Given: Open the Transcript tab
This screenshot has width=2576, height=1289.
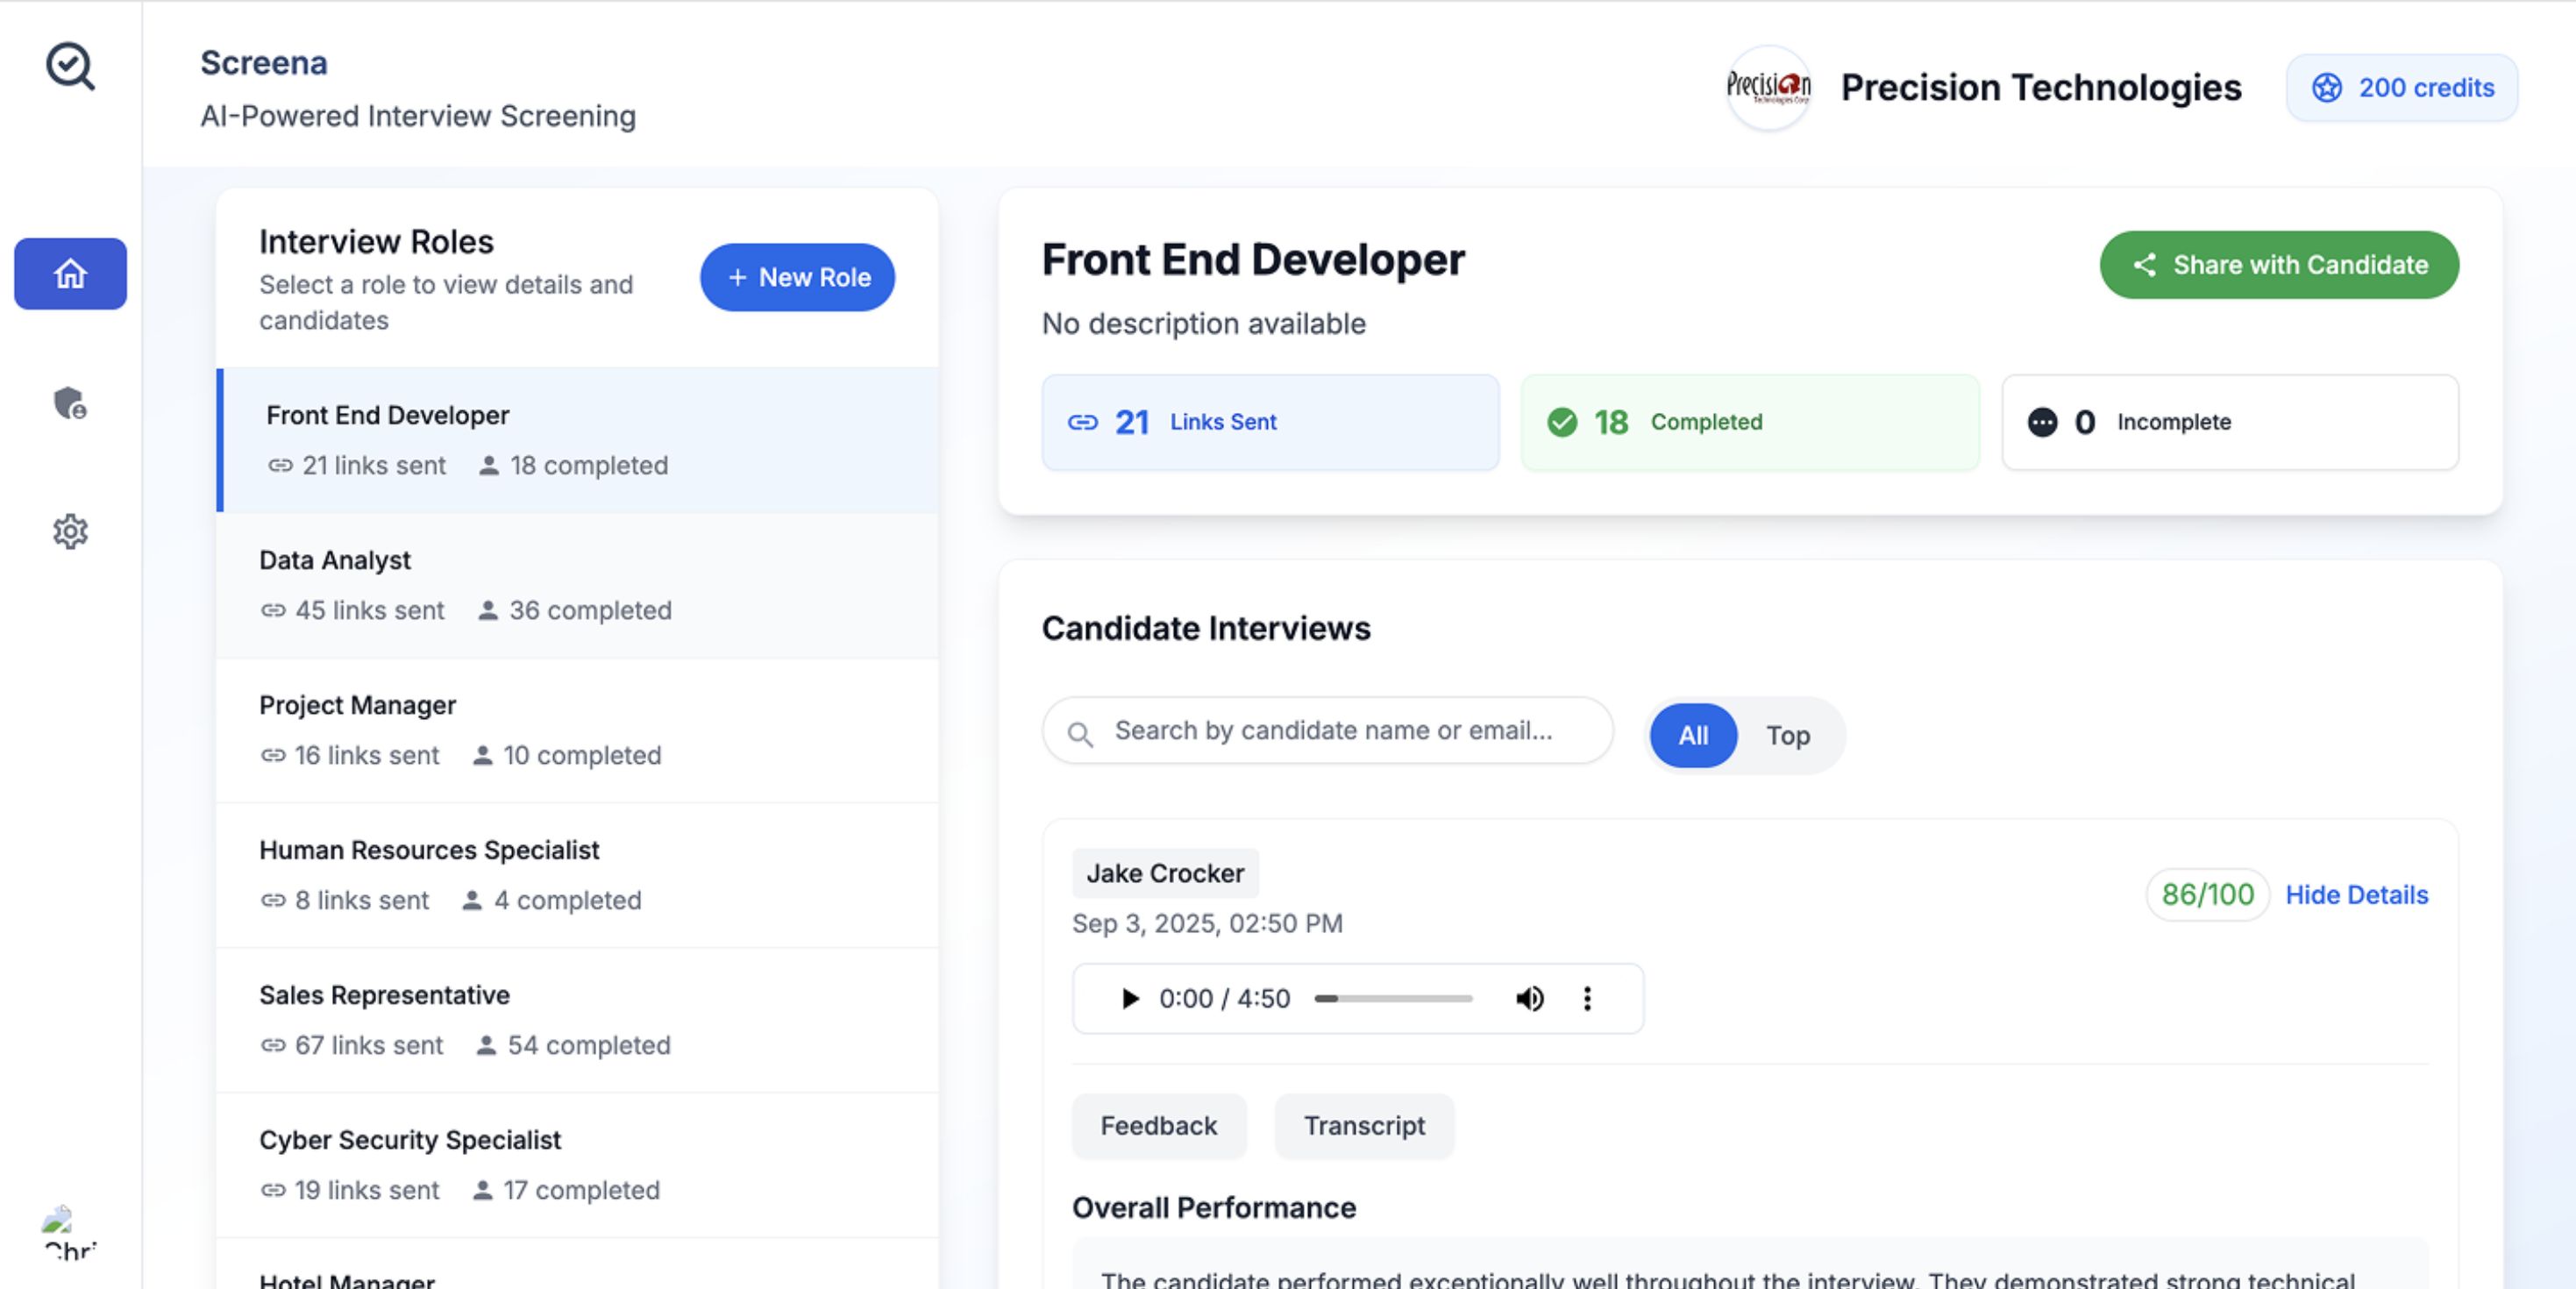Looking at the screenshot, I should 1363,1125.
